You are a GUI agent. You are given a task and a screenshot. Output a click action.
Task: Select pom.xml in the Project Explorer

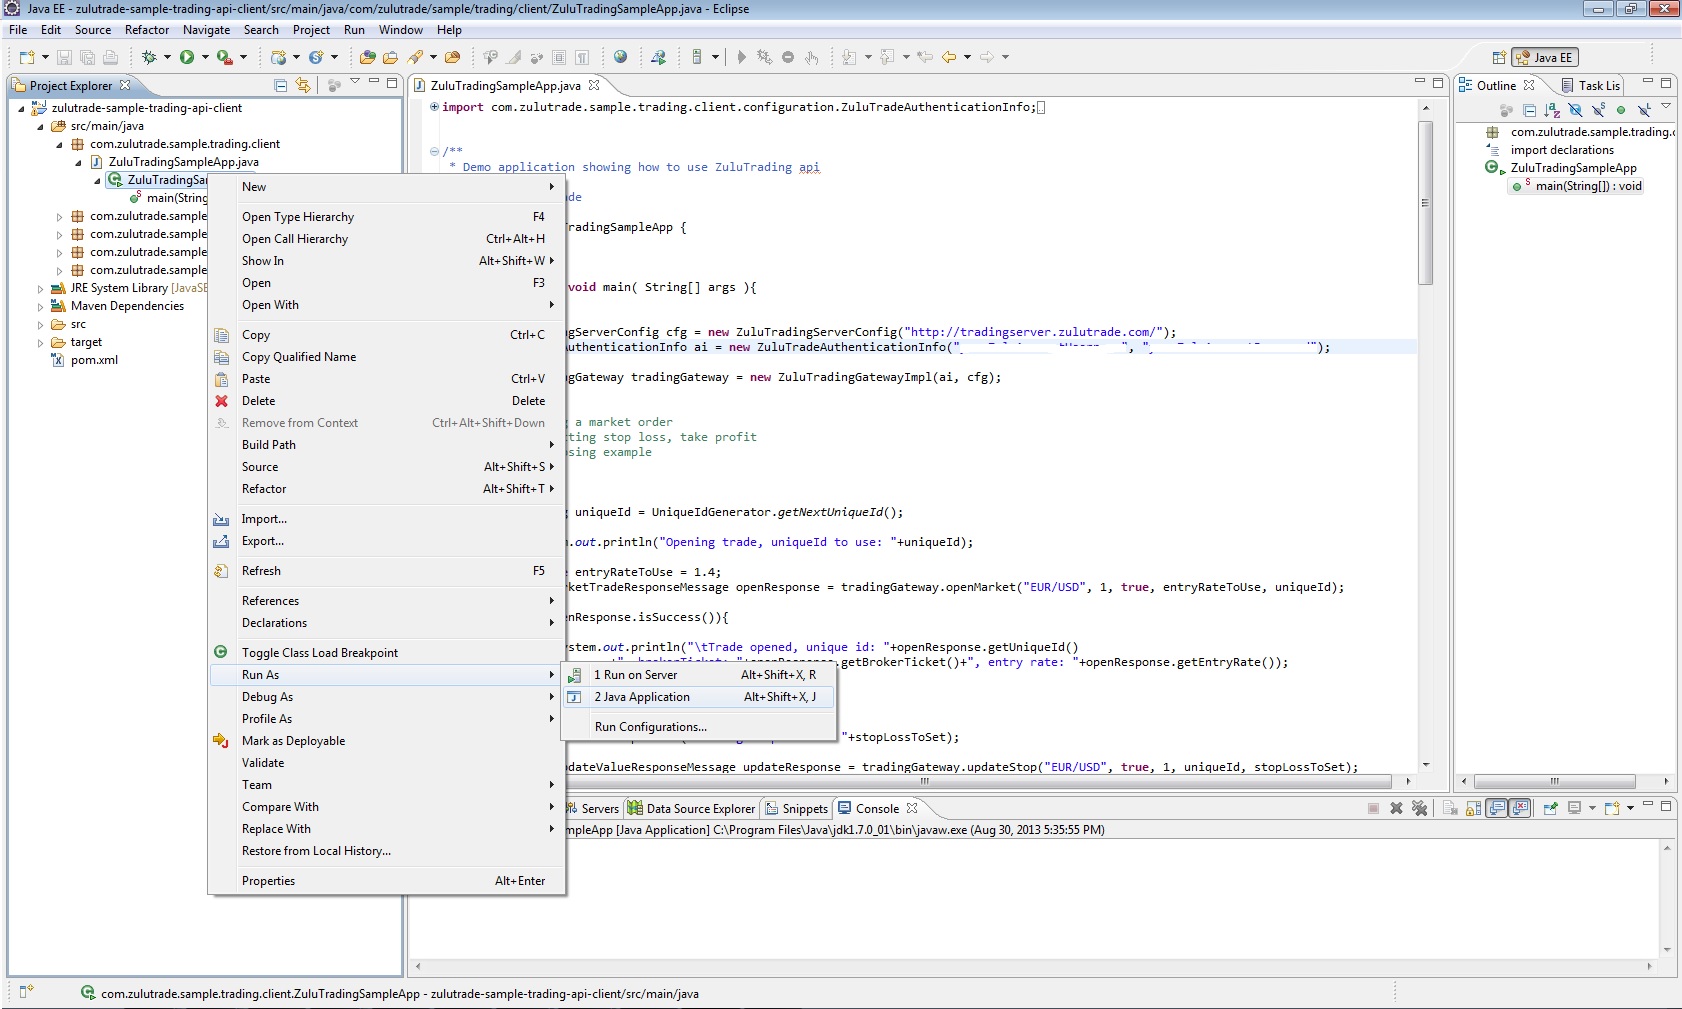(94, 360)
